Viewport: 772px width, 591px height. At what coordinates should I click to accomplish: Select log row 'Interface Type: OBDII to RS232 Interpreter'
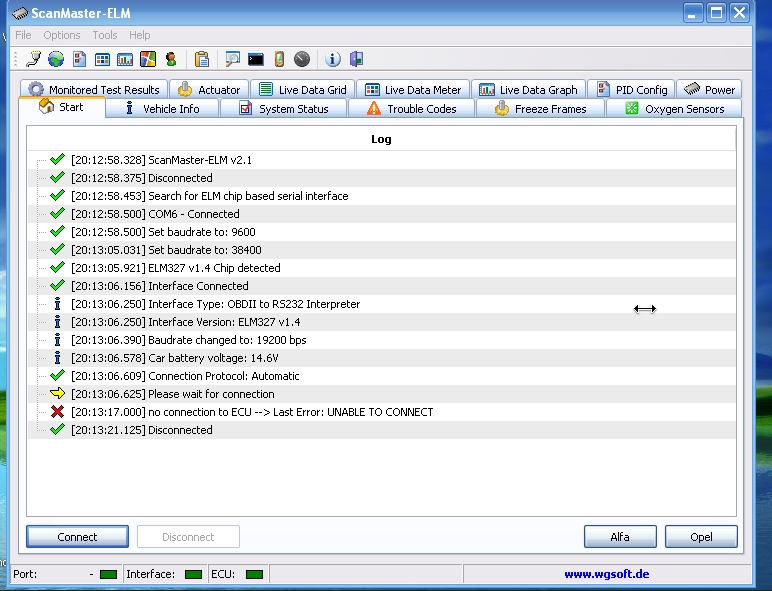[x=382, y=304]
